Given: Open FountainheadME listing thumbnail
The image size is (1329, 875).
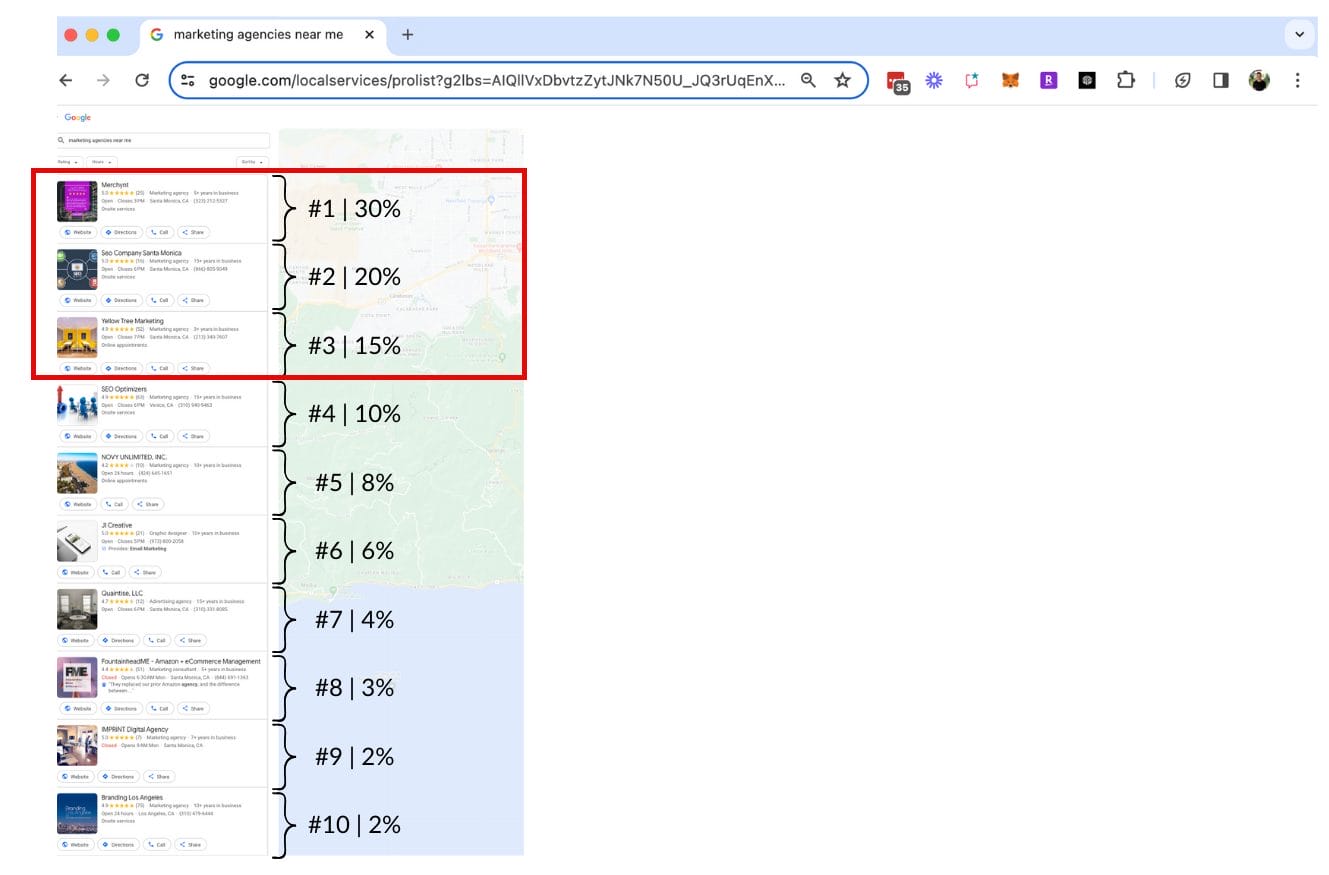Looking at the screenshot, I should click(77, 677).
